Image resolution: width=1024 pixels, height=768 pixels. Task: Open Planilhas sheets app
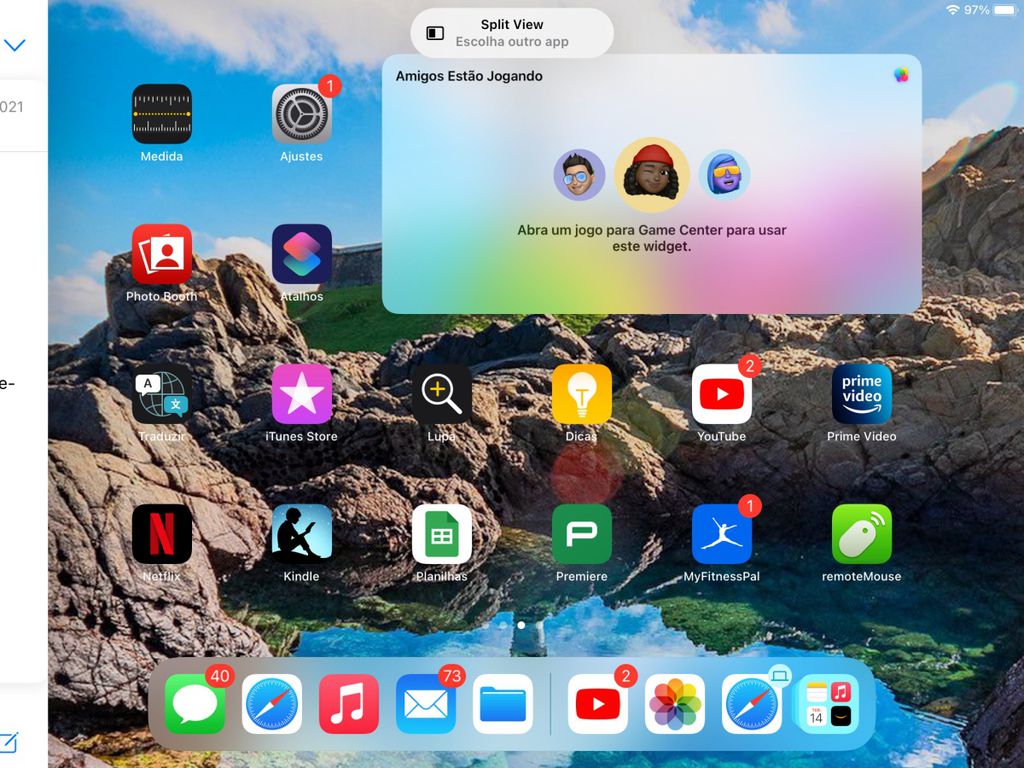pos(441,534)
